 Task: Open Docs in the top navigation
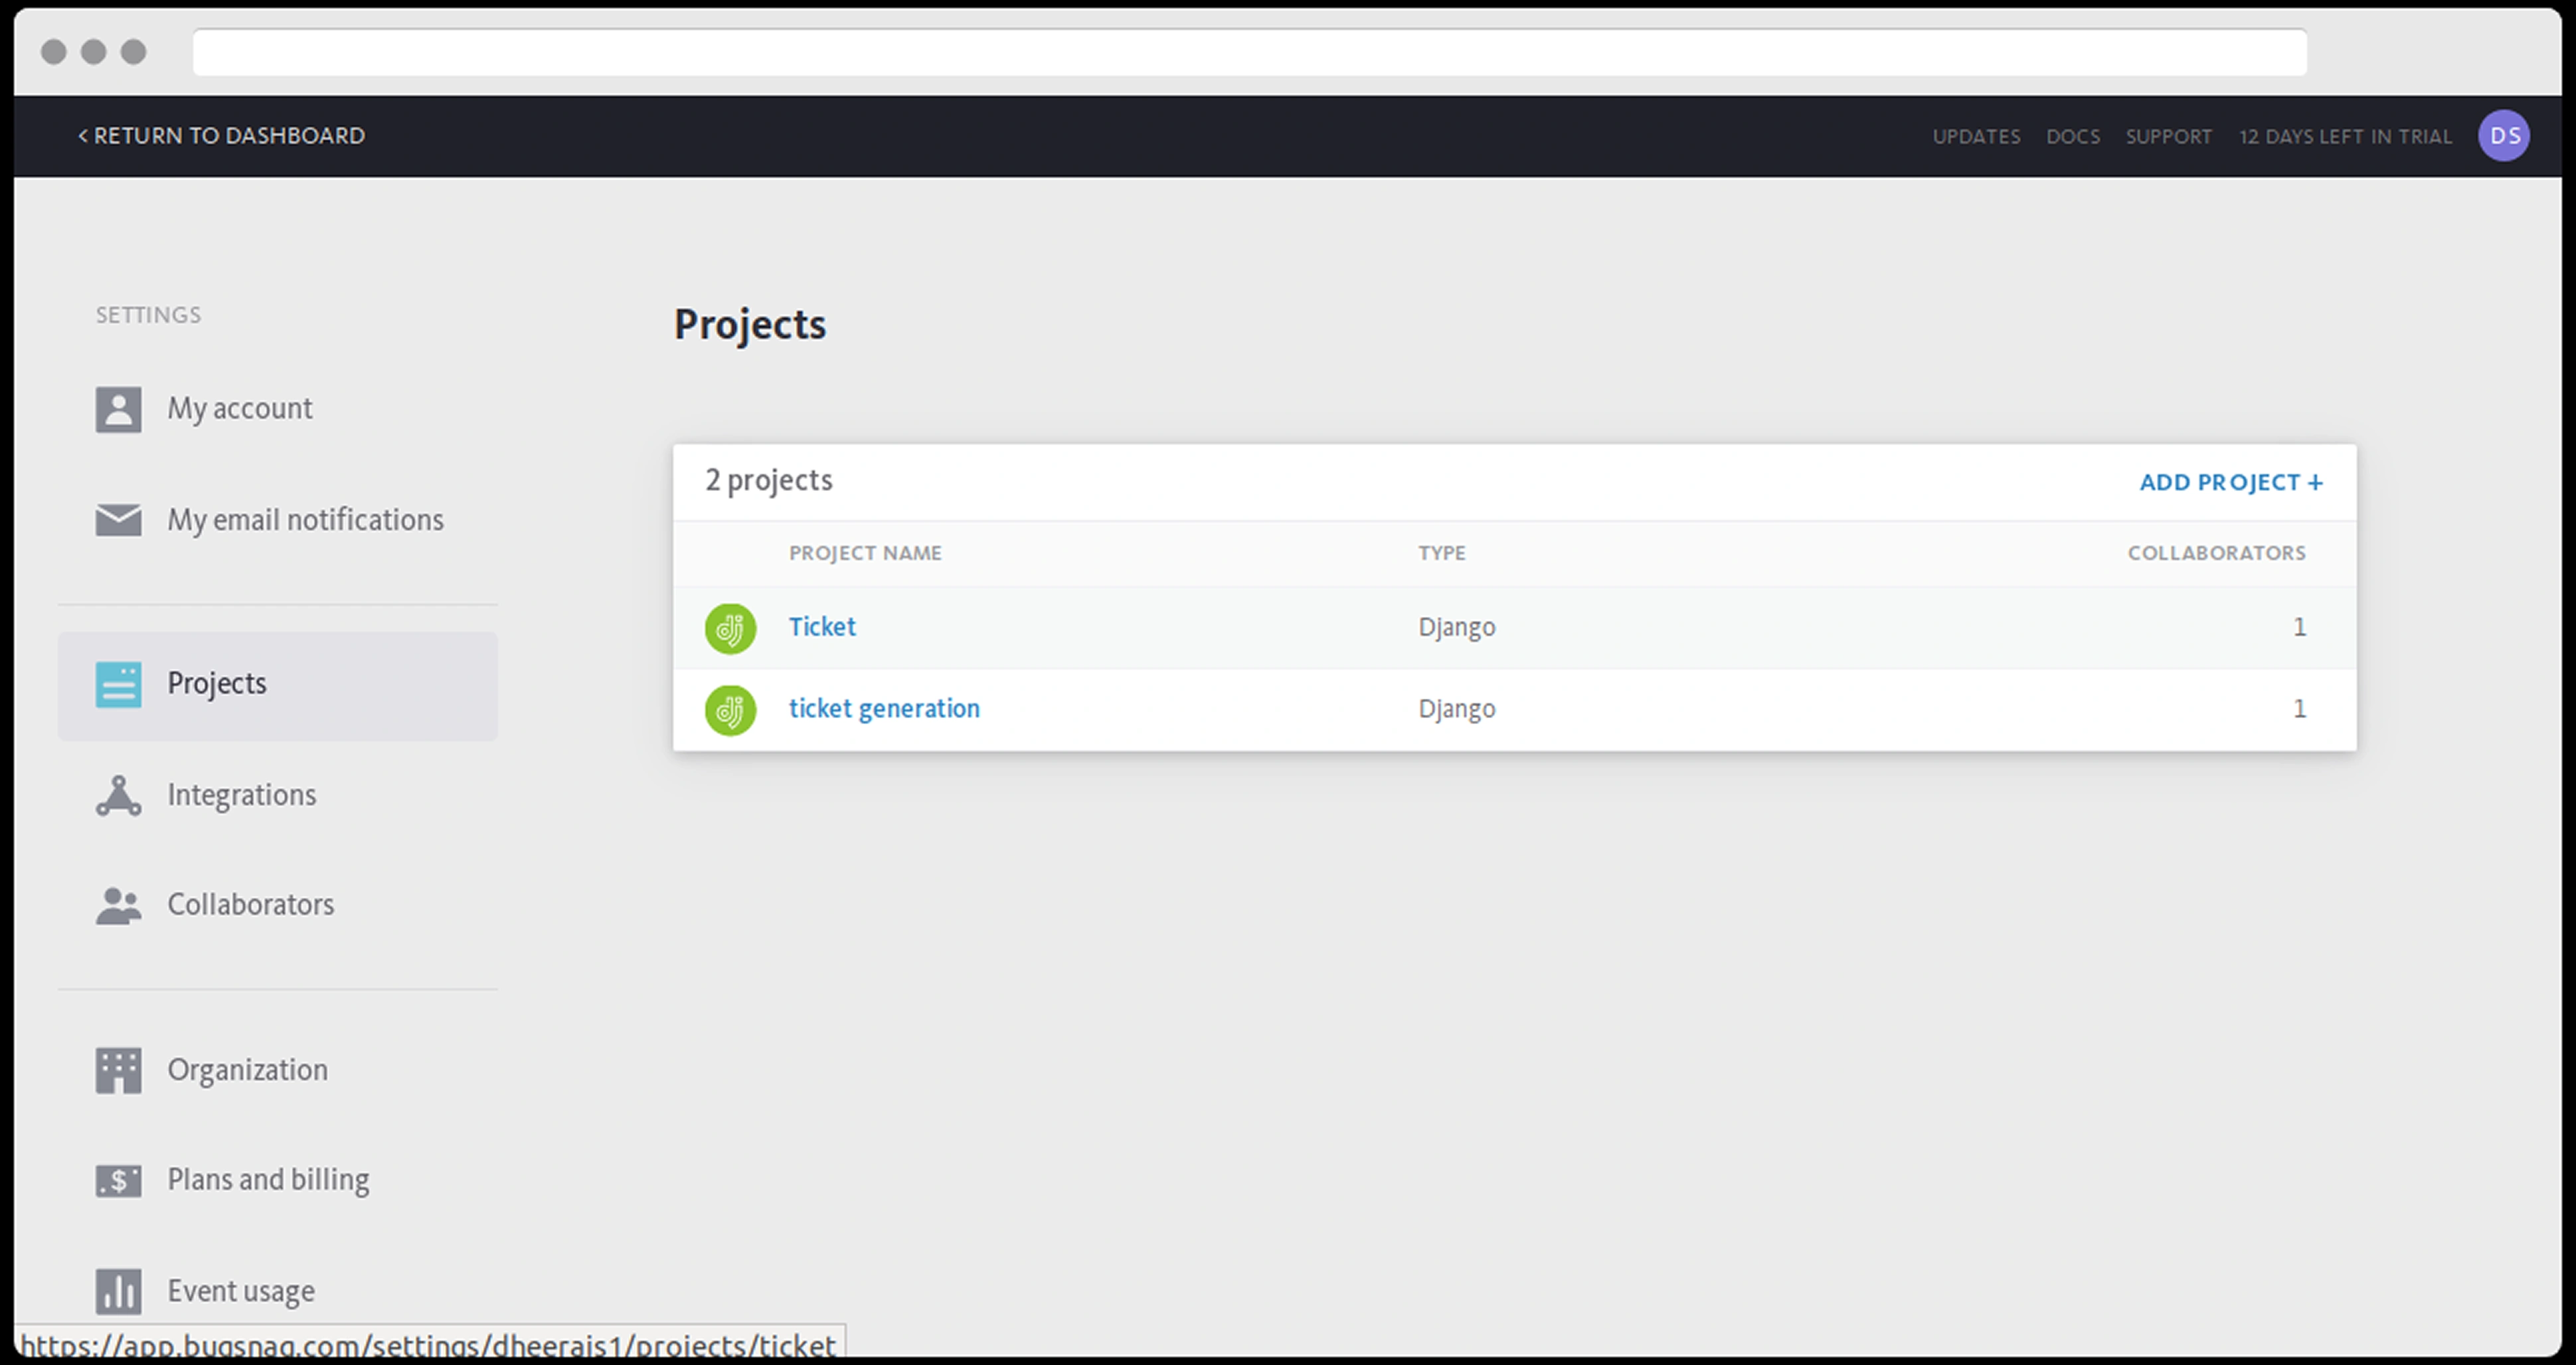point(2072,137)
